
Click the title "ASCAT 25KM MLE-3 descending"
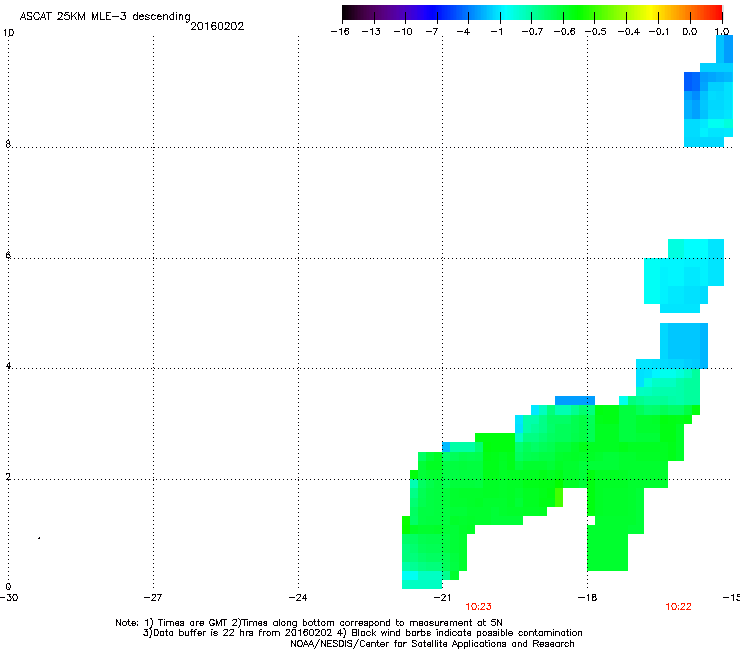105,17
